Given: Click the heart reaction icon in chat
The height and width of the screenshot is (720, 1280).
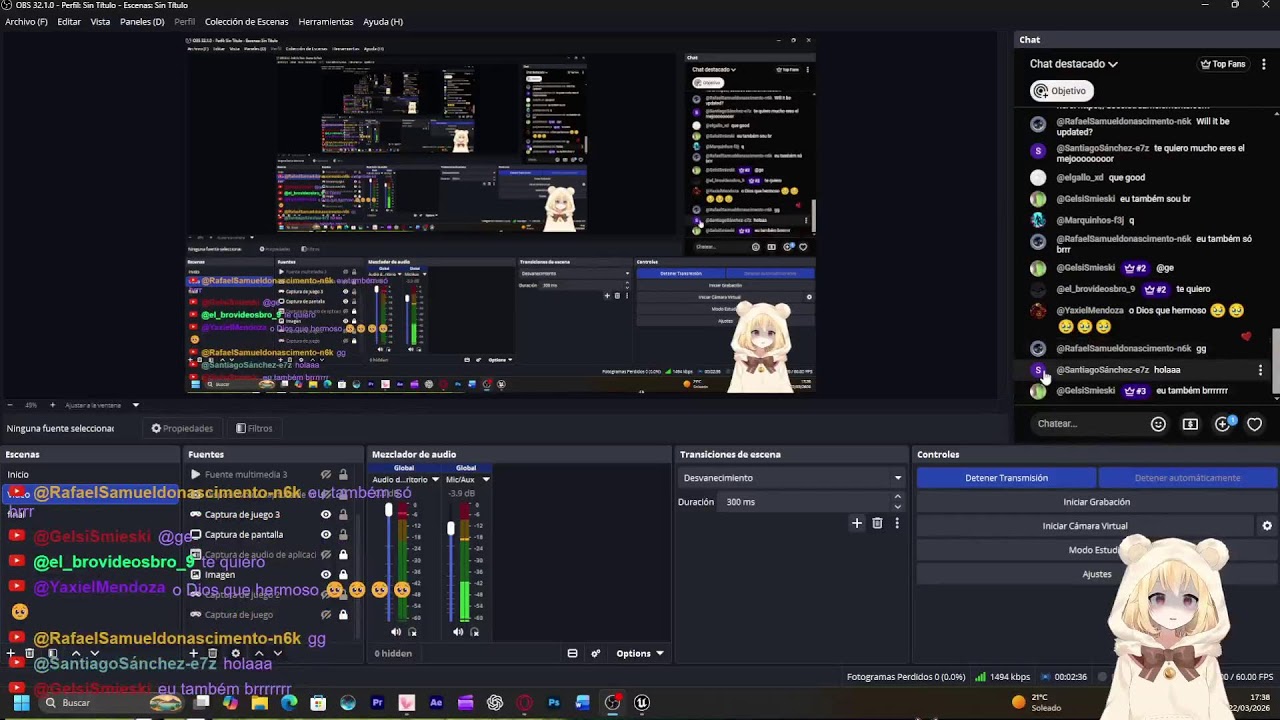Looking at the screenshot, I should (1254, 424).
